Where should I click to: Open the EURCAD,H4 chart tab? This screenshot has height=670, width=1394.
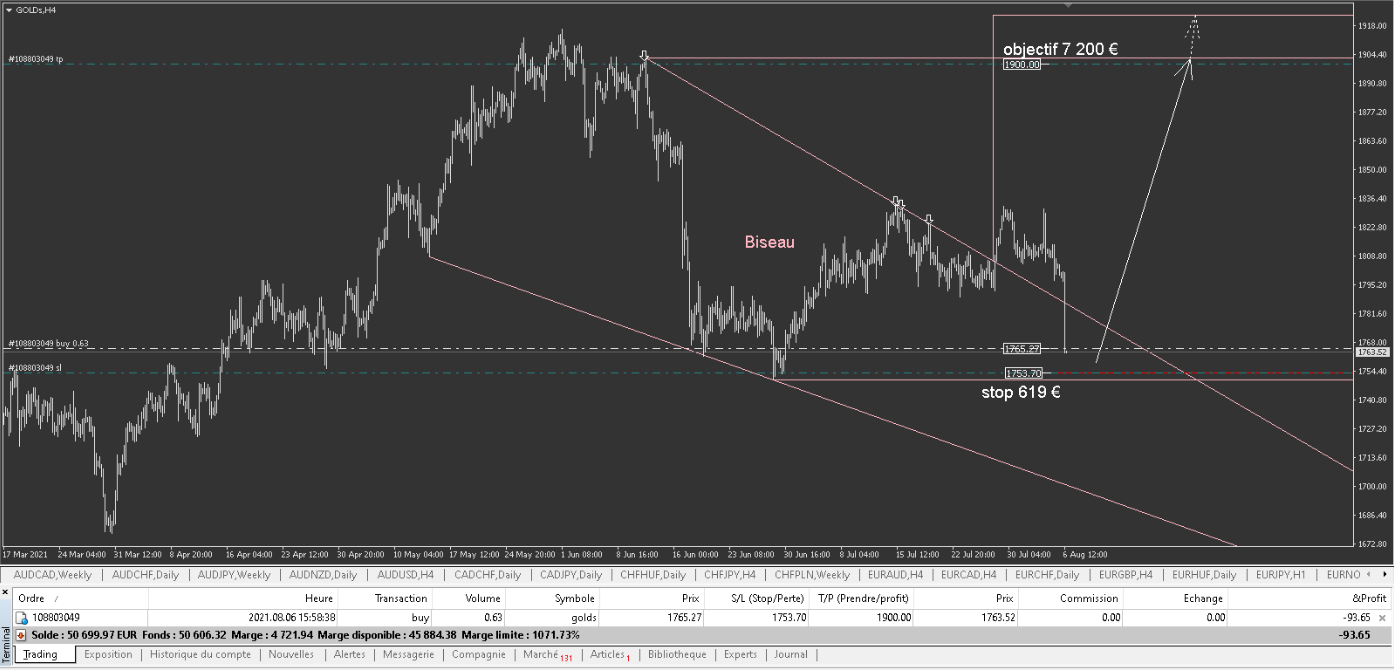971,575
